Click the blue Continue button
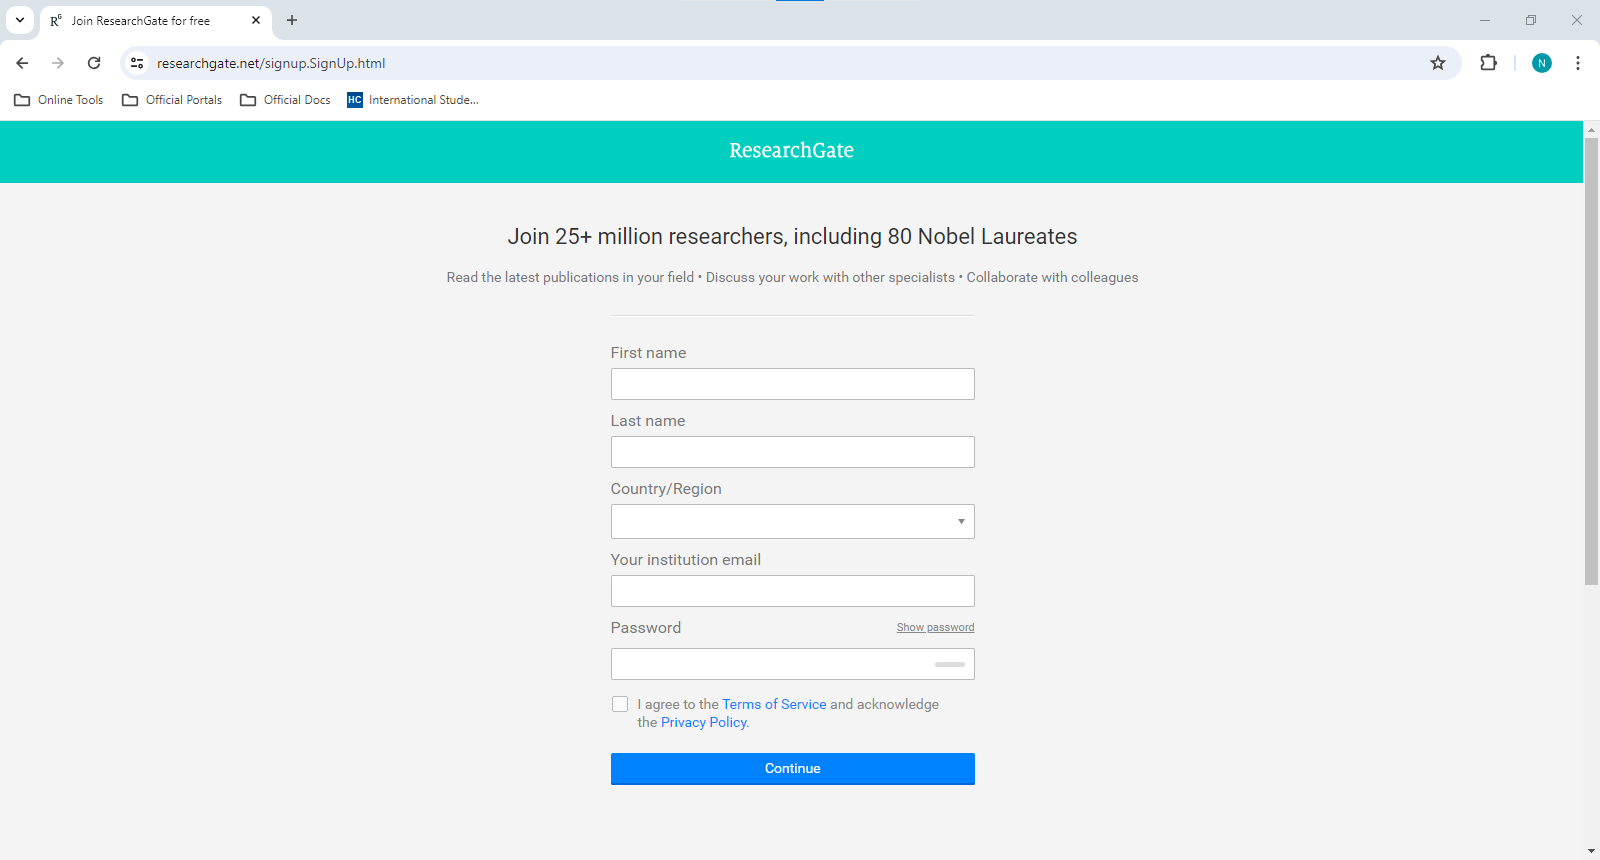This screenshot has height=860, width=1600. [793, 769]
